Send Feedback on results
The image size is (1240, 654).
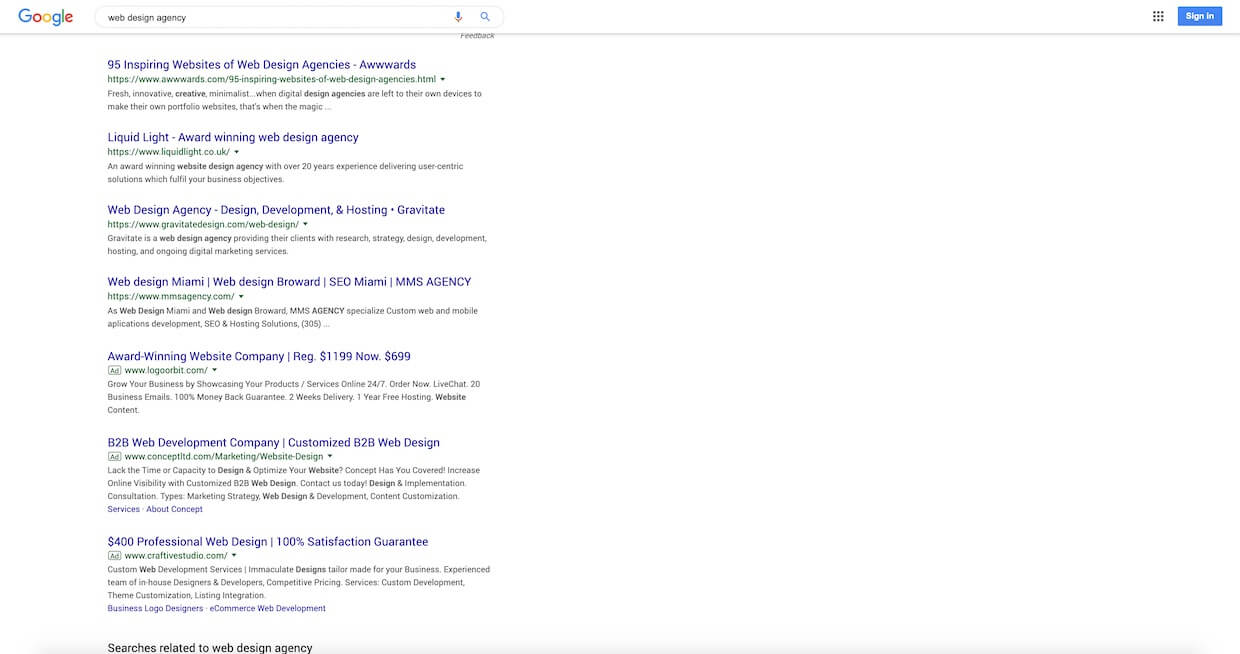pyautogui.click(x=477, y=36)
